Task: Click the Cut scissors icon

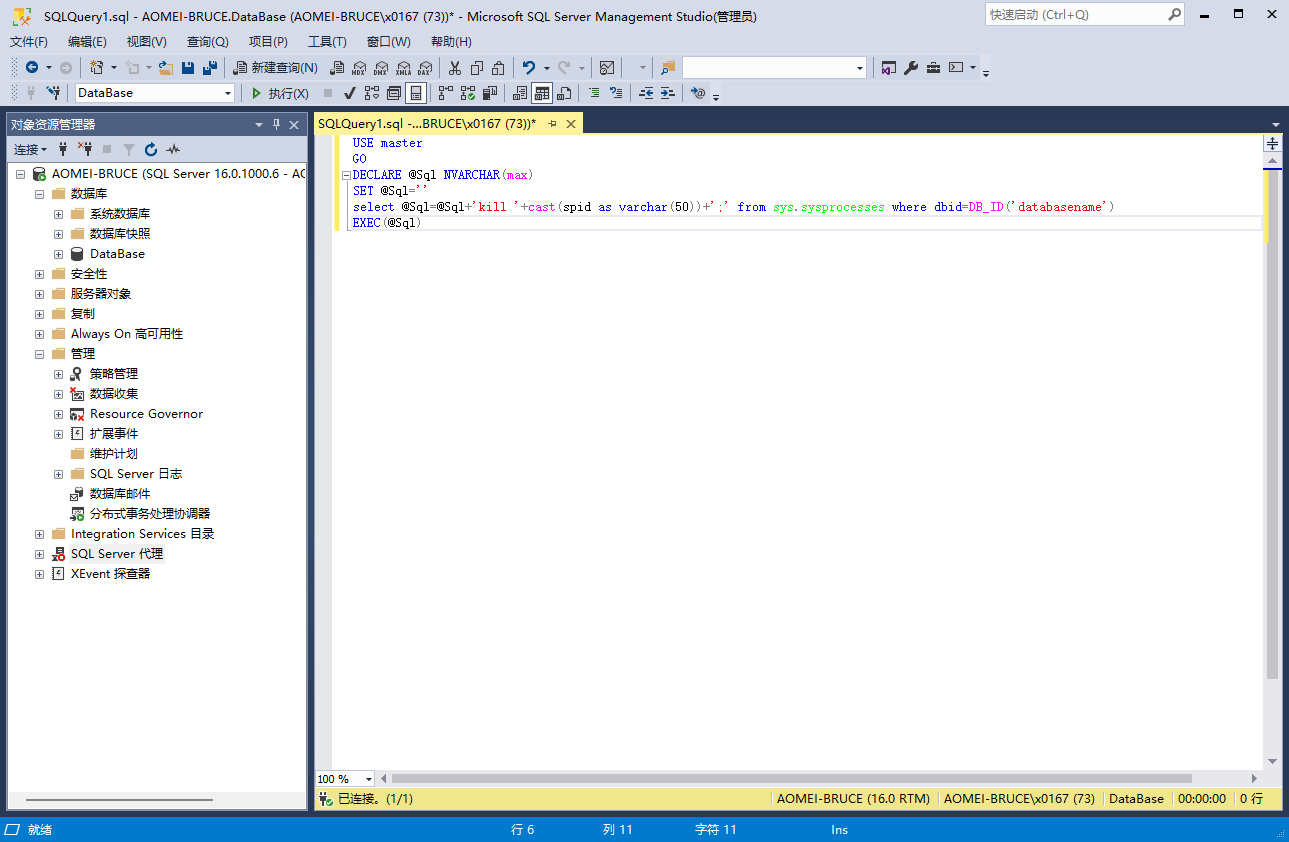Action: (455, 68)
